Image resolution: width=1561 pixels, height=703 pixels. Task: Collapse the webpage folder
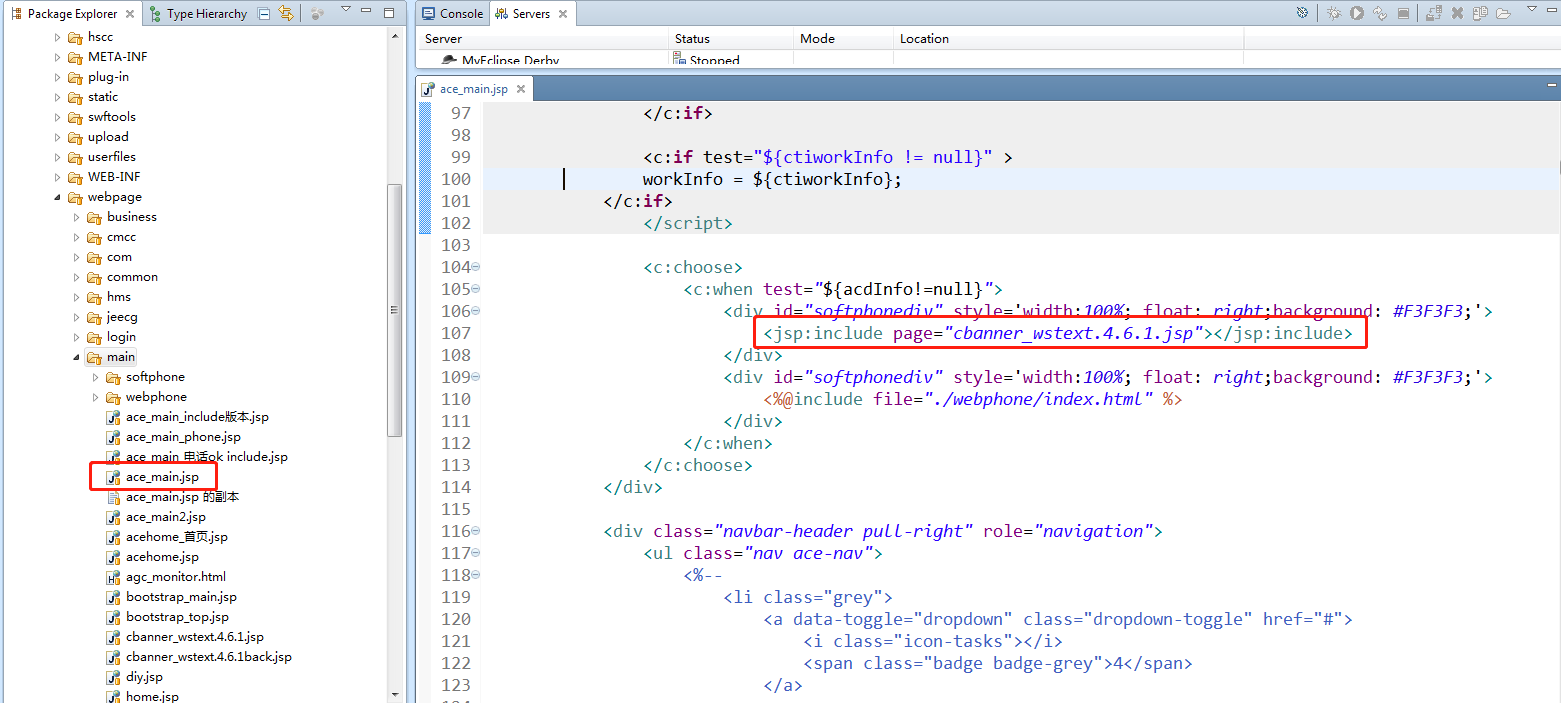pyautogui.click(x=58, y=197)
